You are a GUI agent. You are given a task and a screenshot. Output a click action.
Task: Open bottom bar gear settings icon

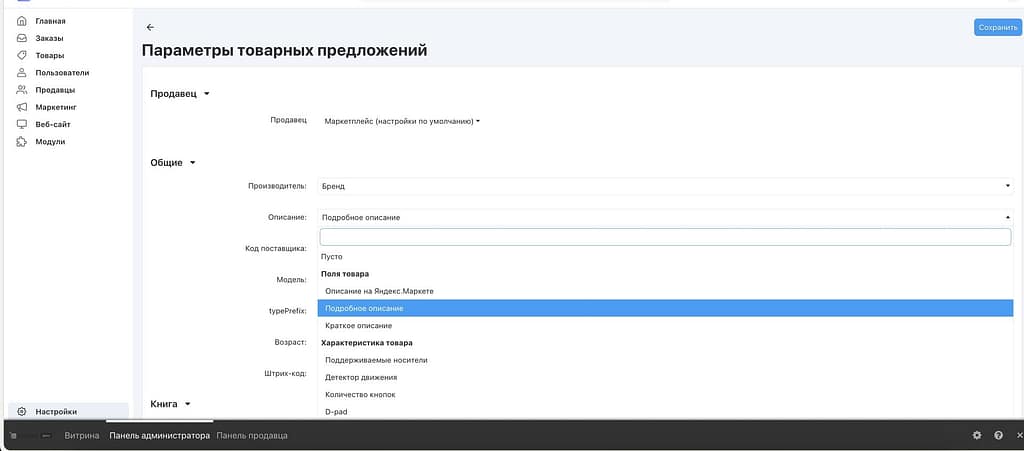[x=977, y=435]
